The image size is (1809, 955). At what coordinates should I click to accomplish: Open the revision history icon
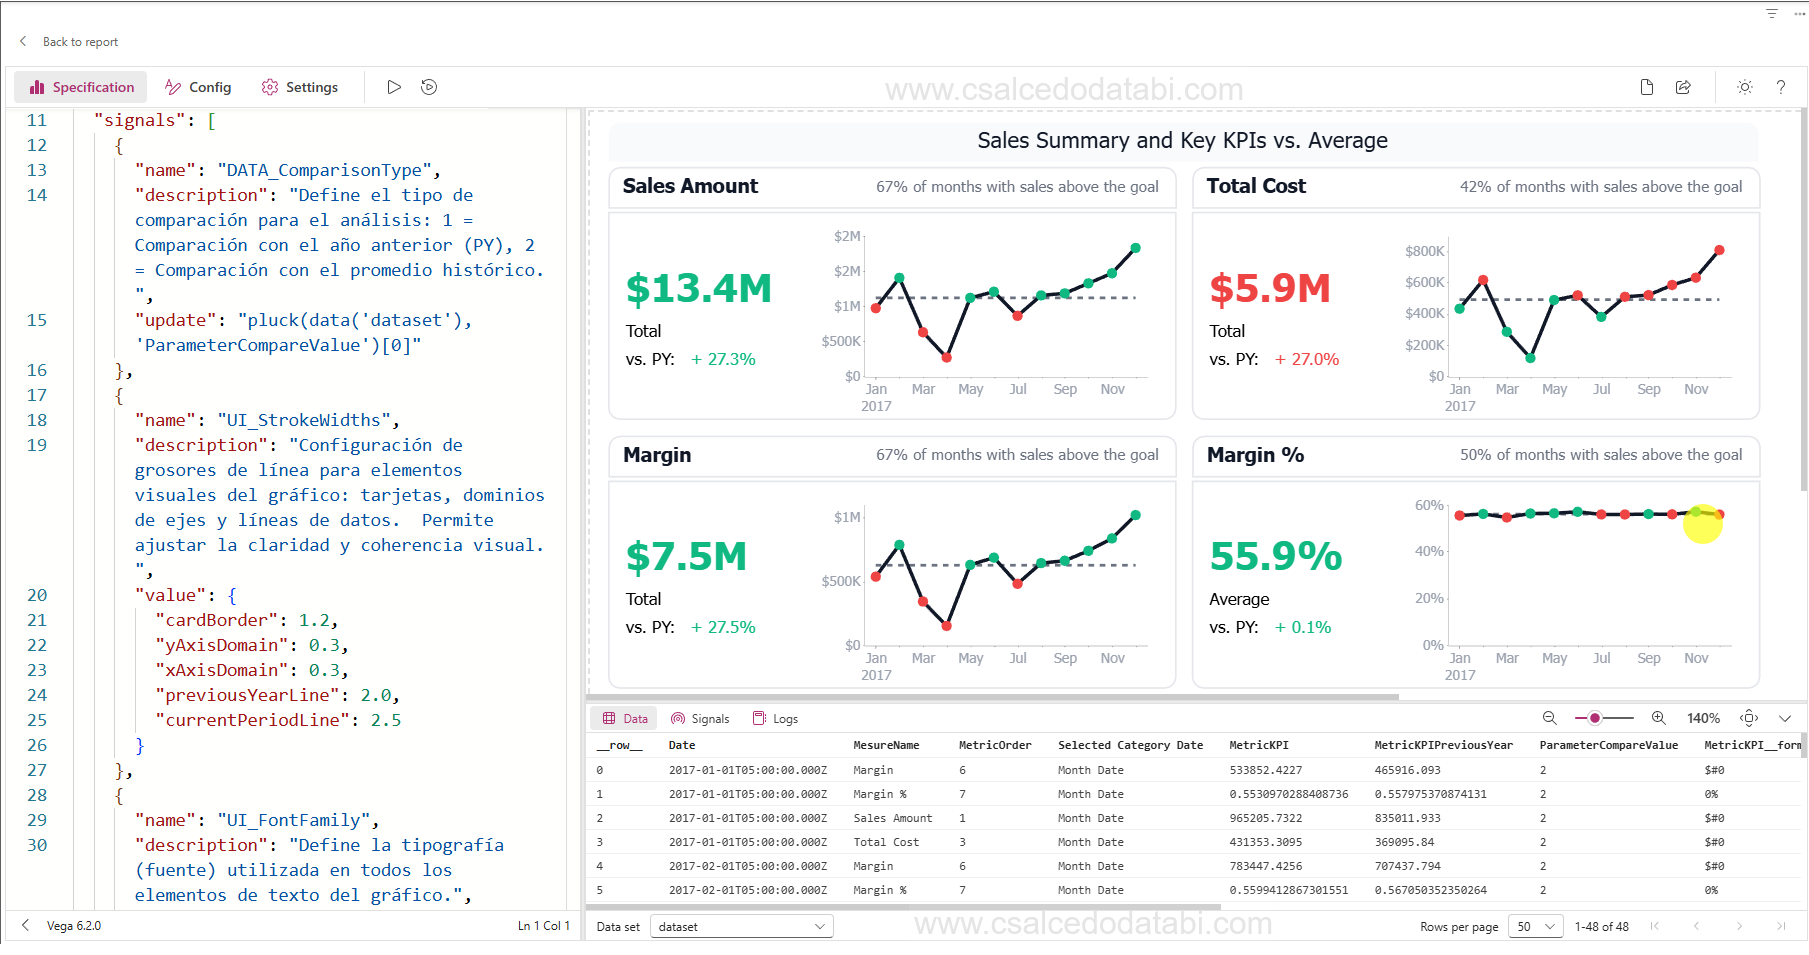pyautogui.click(x=428, y=87)
